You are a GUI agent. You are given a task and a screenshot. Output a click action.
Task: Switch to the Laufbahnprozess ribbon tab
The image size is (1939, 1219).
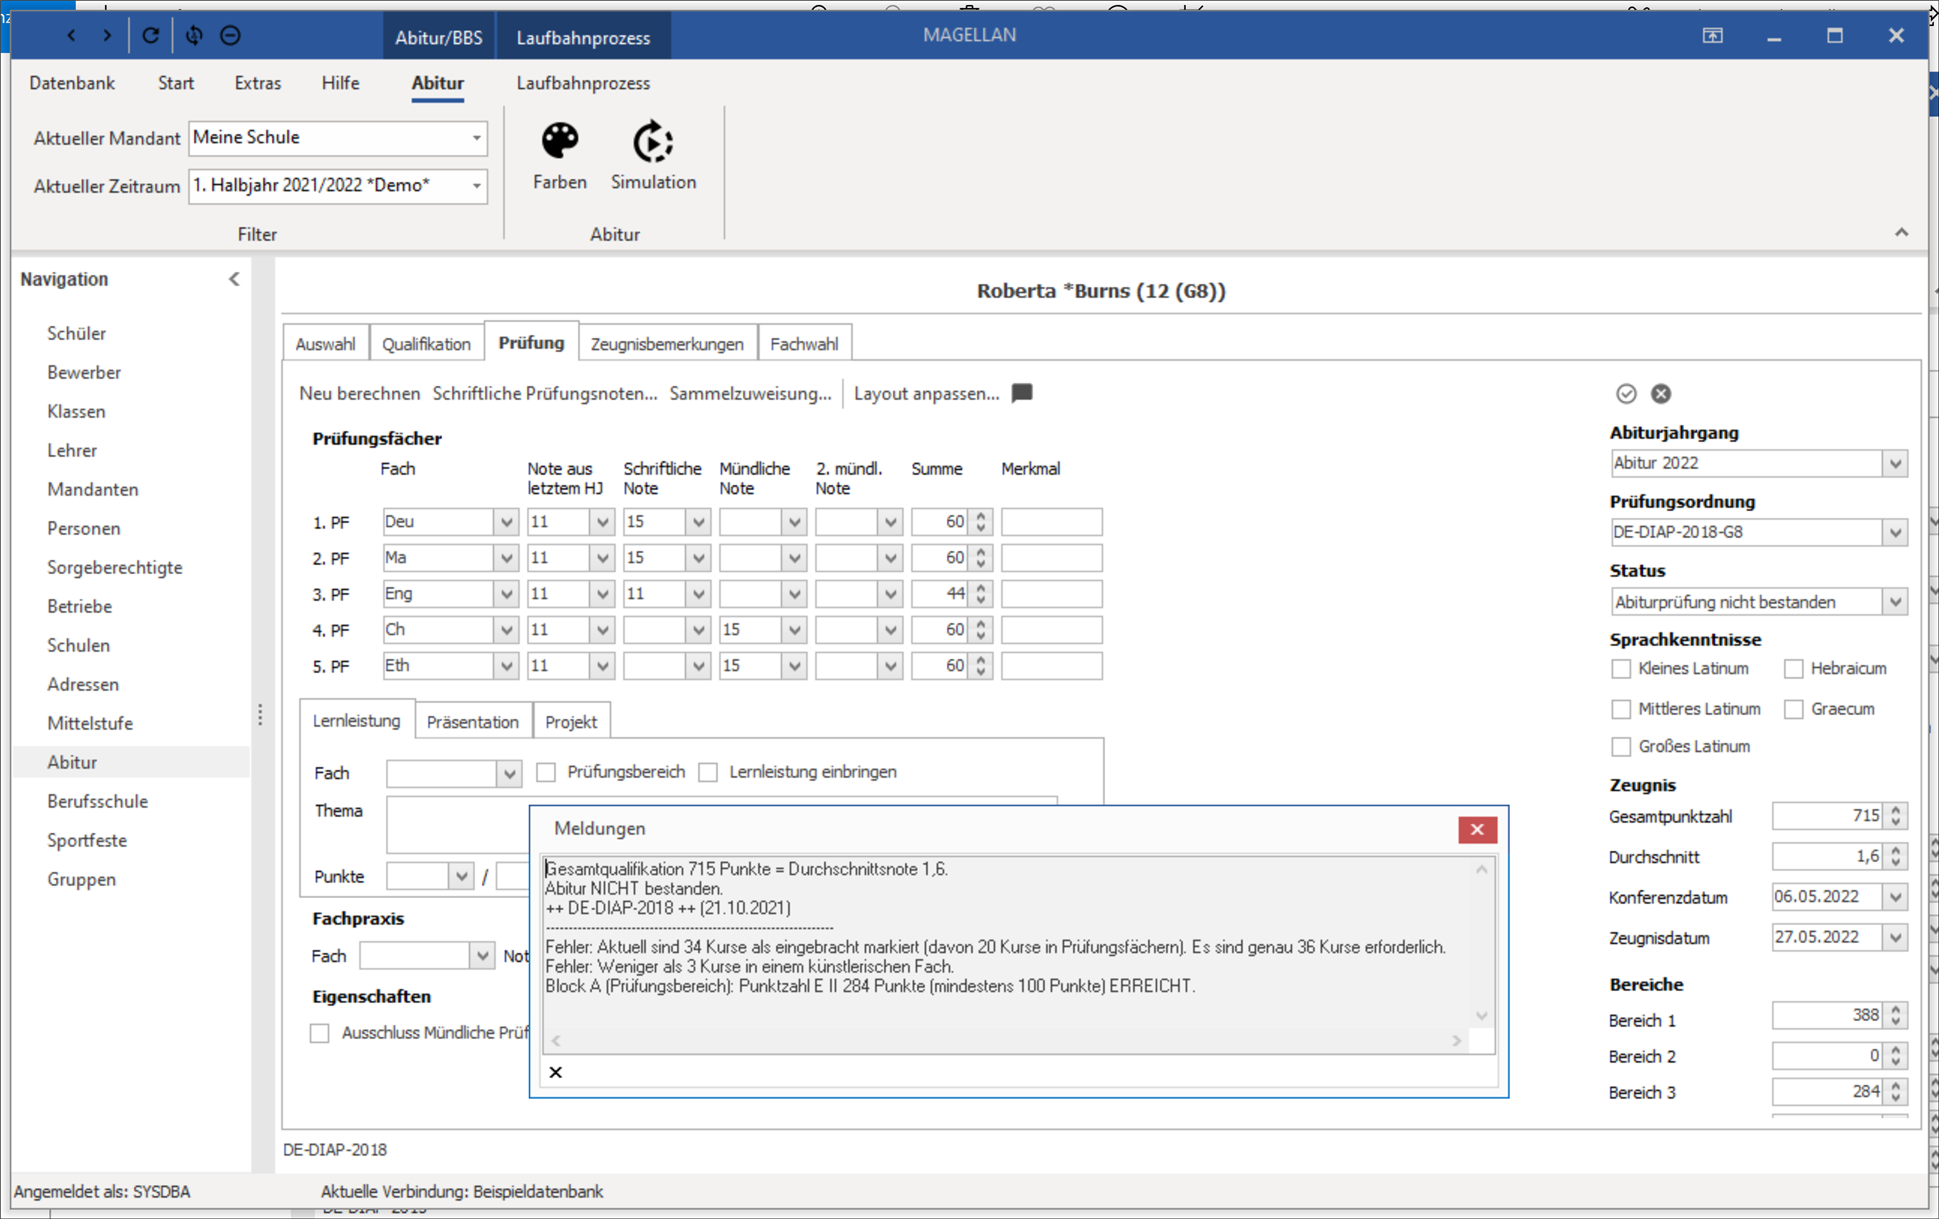583,83
